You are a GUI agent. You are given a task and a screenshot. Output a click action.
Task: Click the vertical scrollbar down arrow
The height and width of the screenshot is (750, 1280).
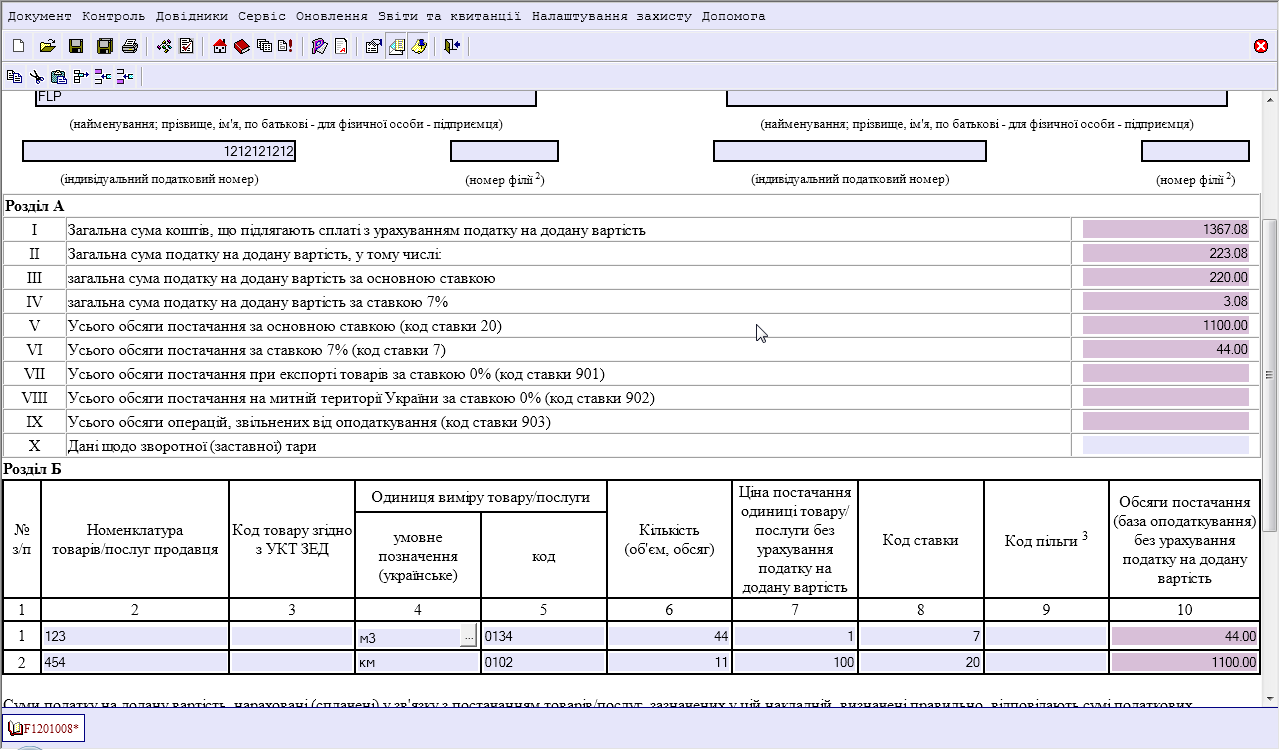click(x=1270, y=697)
